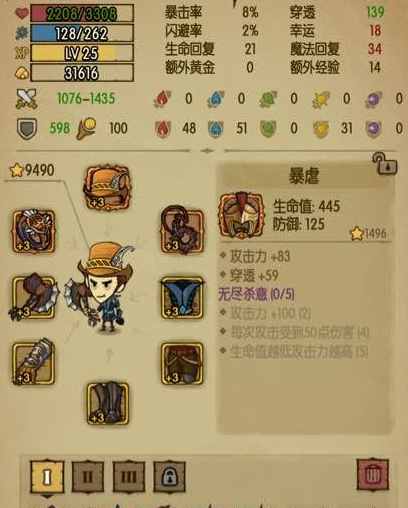Screen dimensions: 408x508
Task: Select the brown pants equipment slot
Action: coord(182,364)
